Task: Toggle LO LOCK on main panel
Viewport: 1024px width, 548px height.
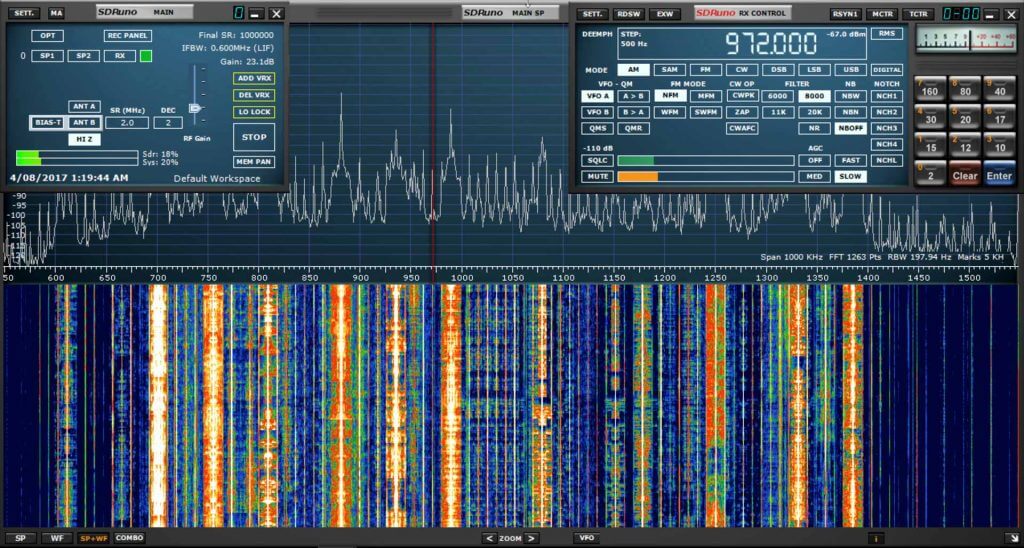Action: click(x=253, y=112)
